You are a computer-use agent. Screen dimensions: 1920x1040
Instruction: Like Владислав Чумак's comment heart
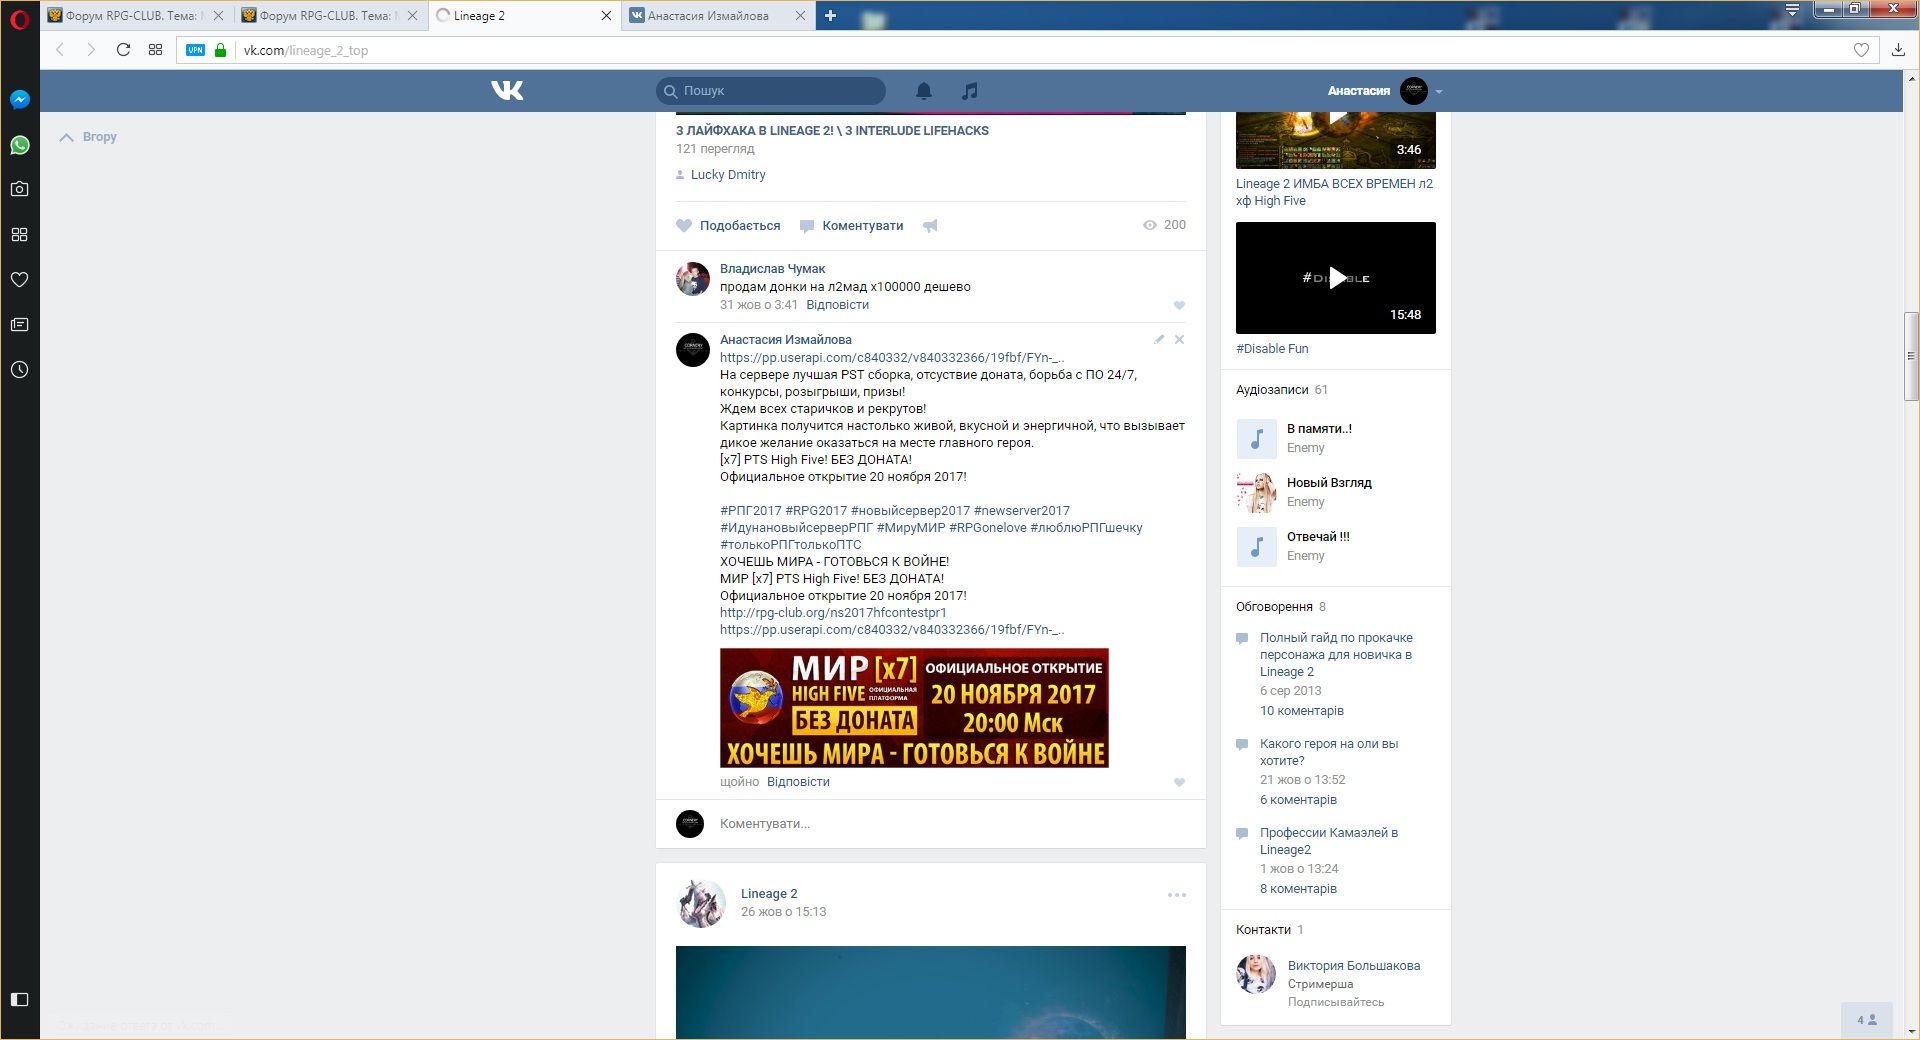[x=1179, y=306]
